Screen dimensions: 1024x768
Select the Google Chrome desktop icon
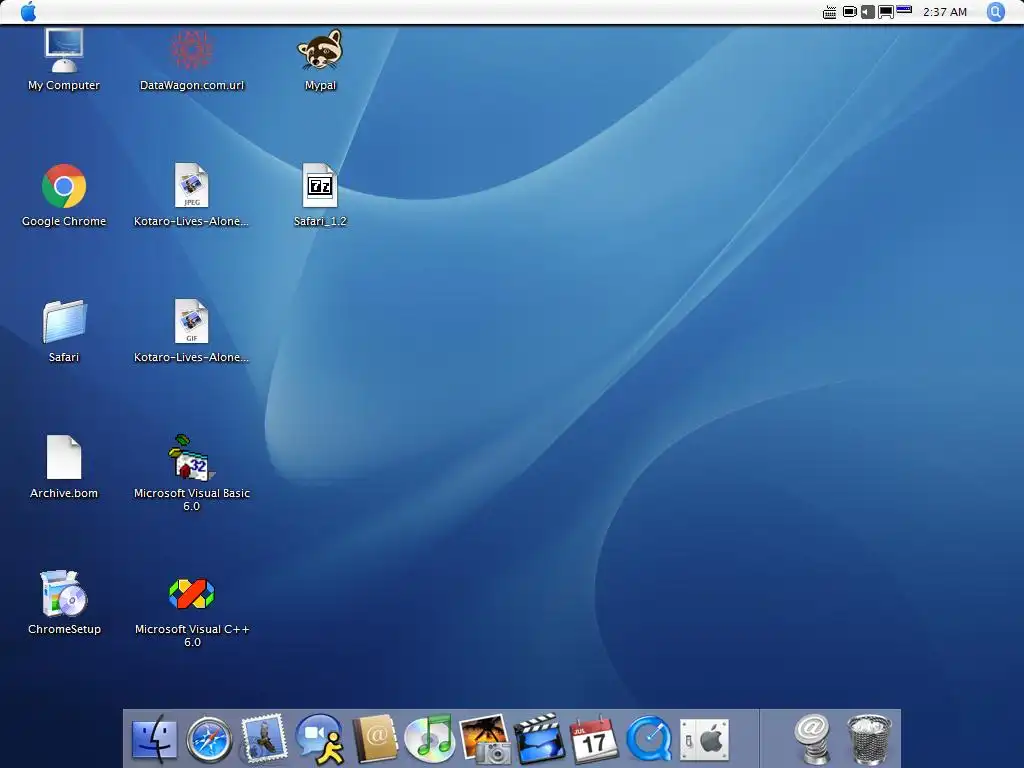pos(64,186)
